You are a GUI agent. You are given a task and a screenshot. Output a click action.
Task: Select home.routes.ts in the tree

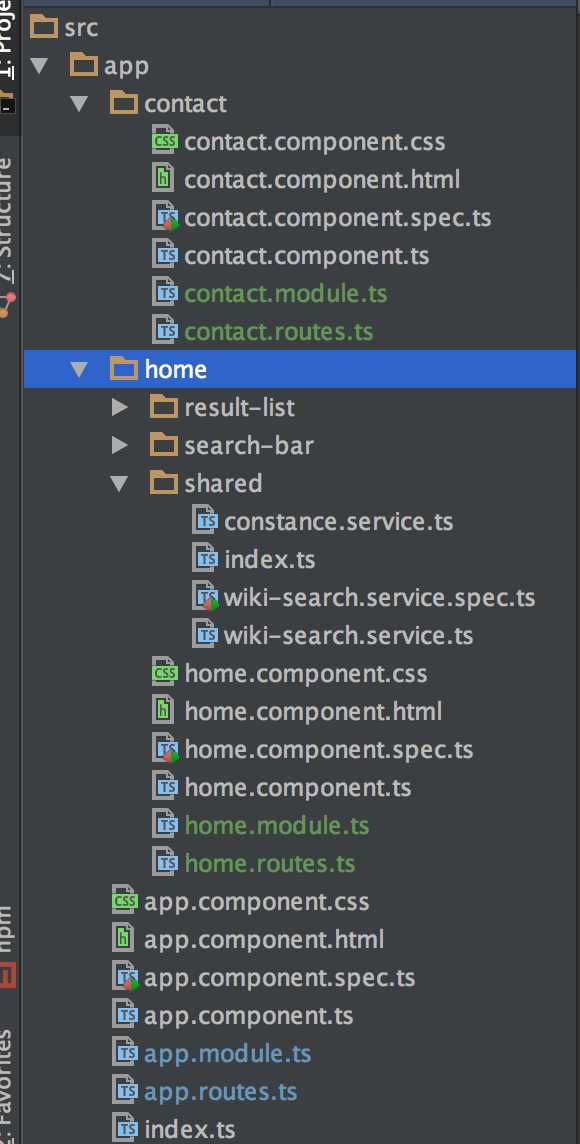tap(270, 863)
